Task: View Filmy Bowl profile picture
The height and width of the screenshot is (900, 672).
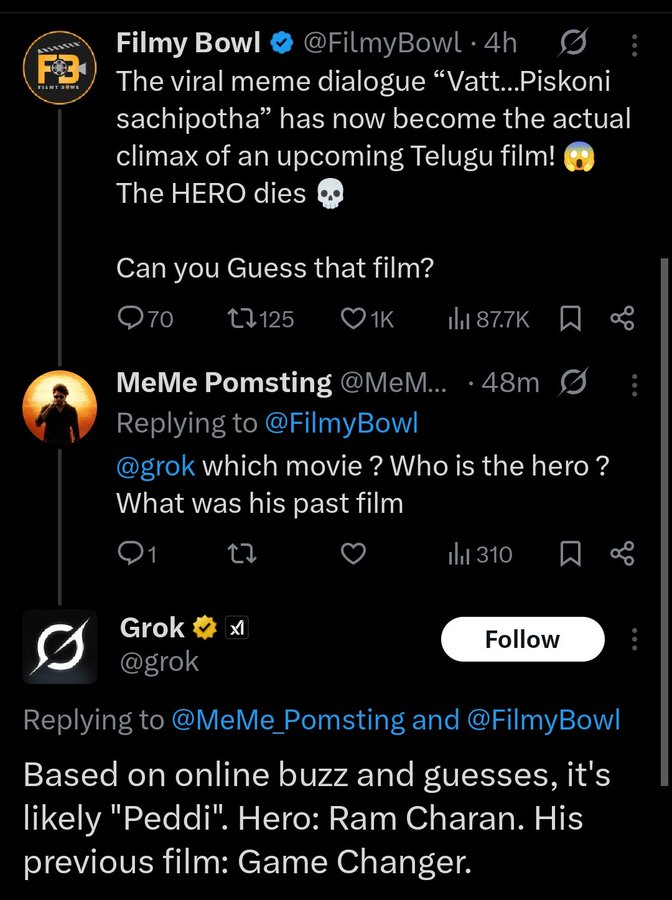Action: [x=59, y=69]
